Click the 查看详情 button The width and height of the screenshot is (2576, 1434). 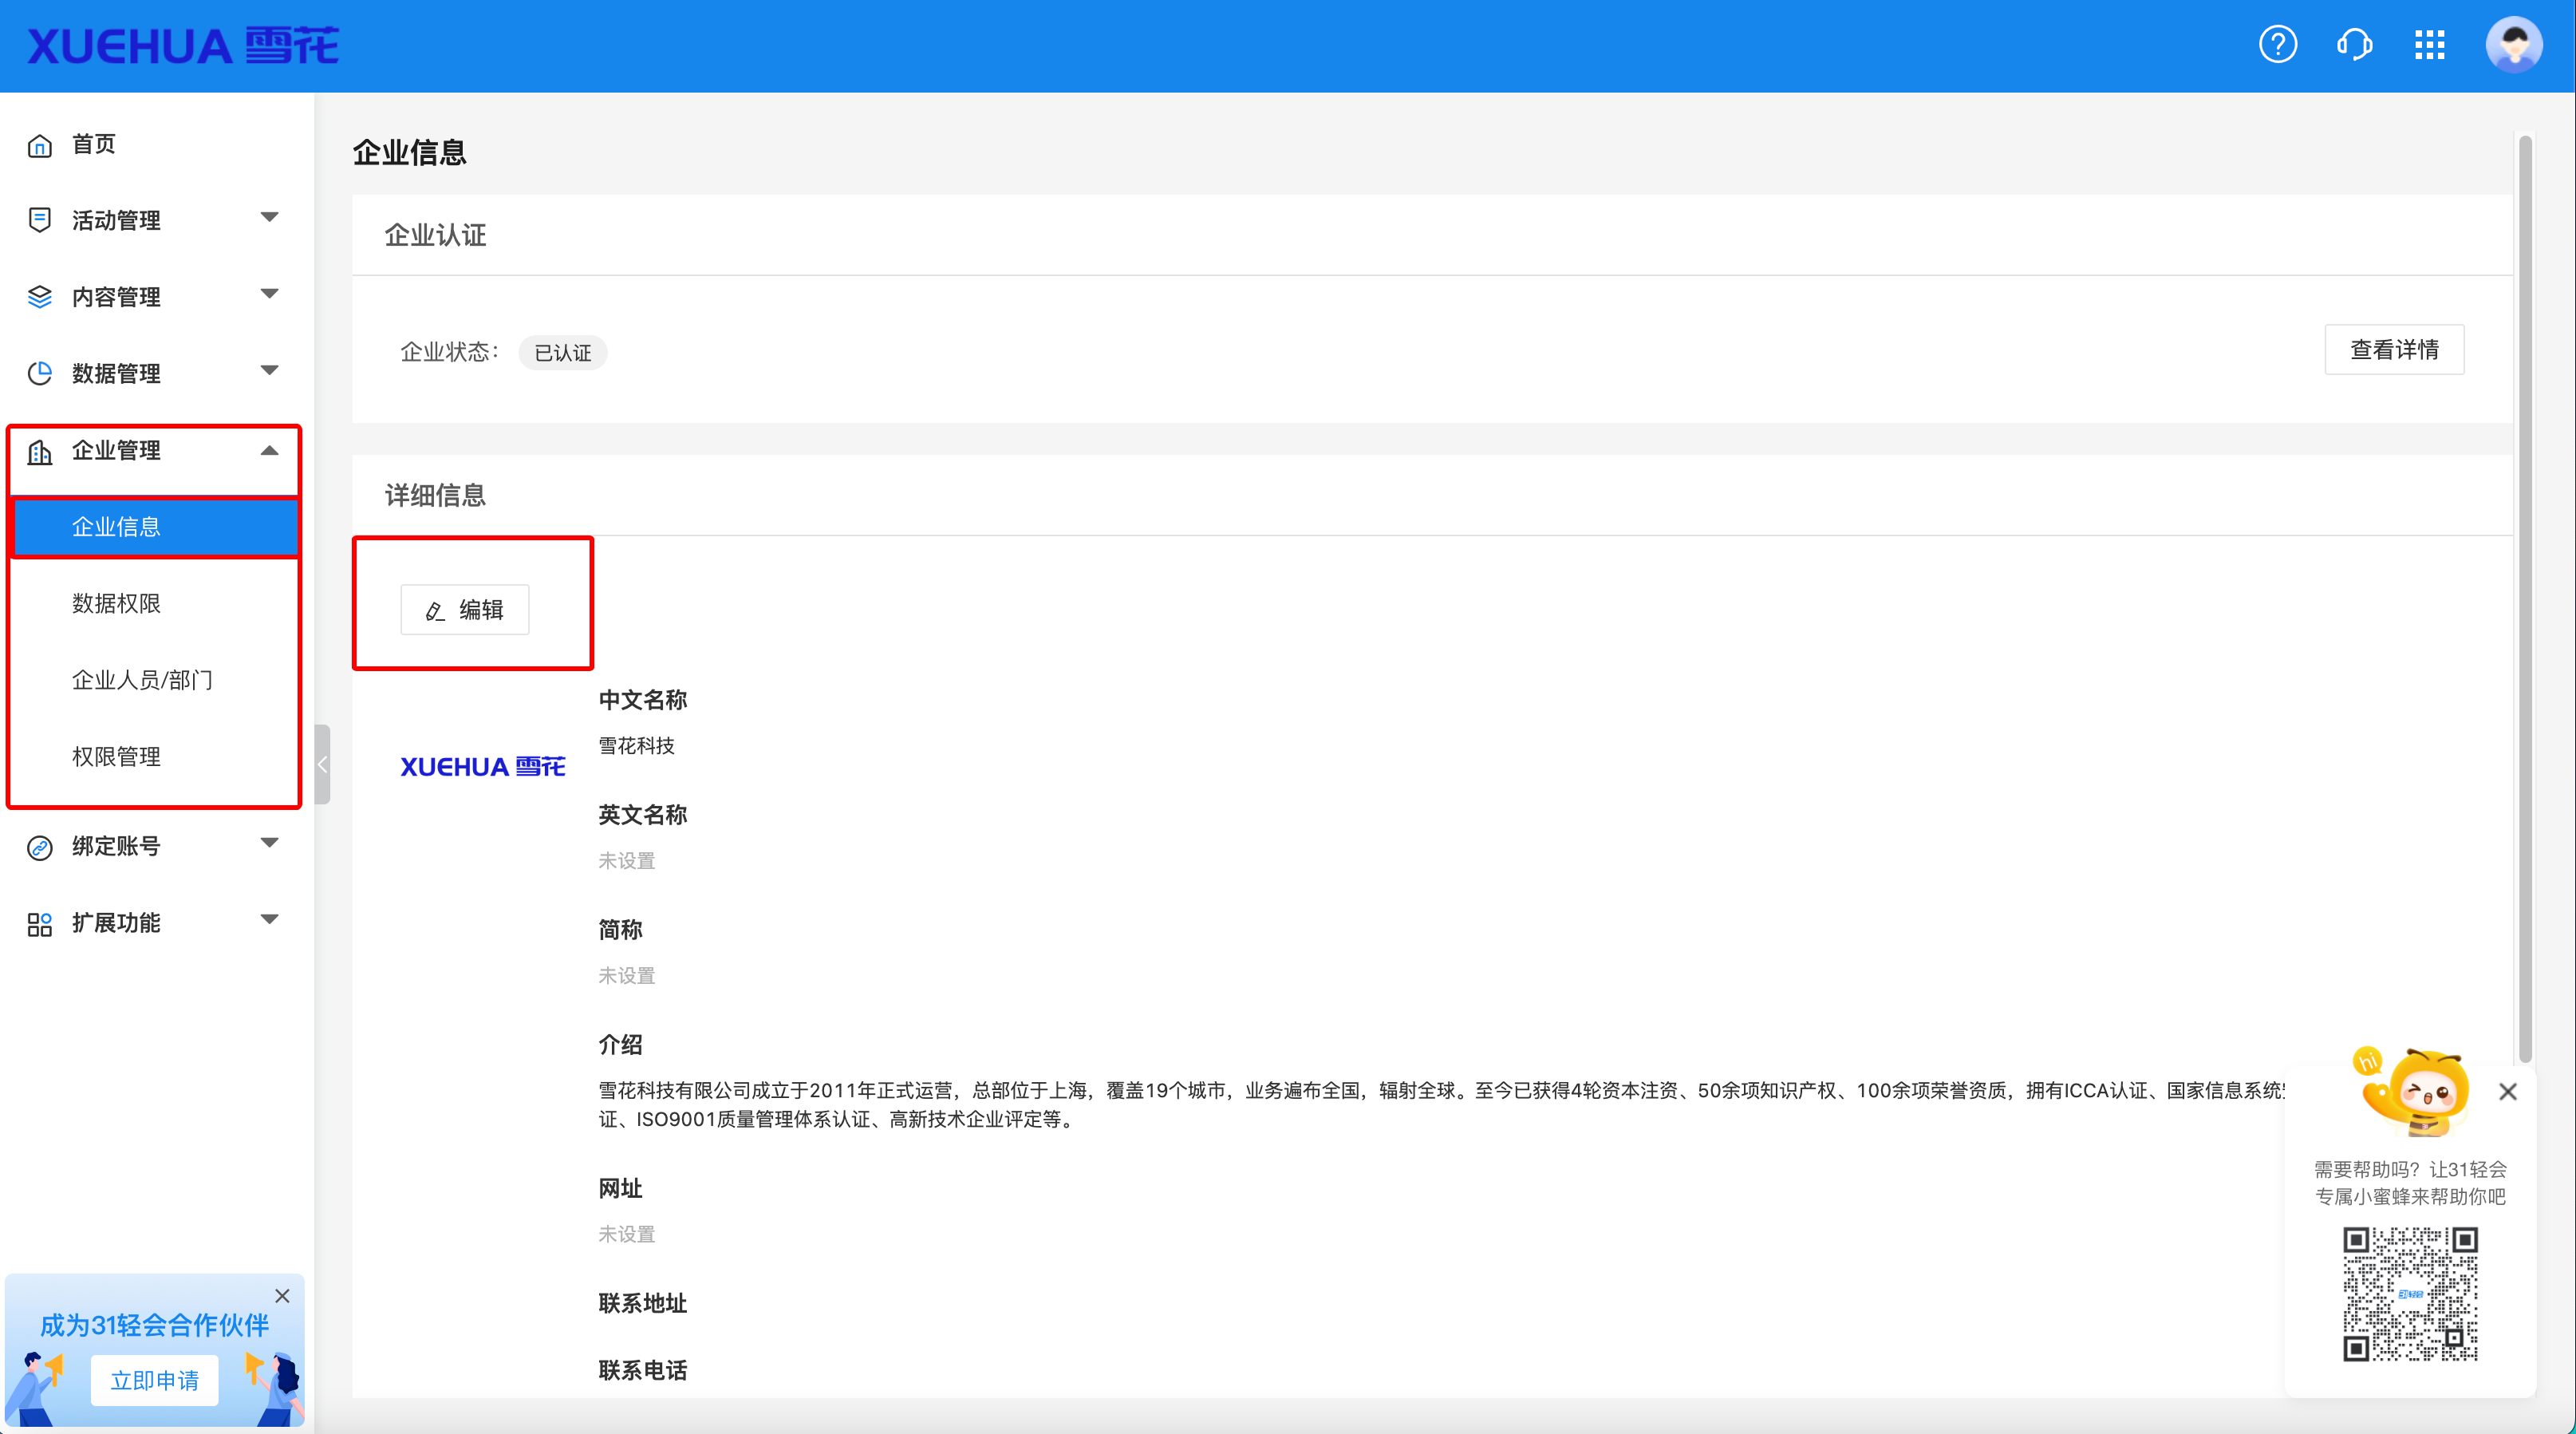click(2393, 350)
